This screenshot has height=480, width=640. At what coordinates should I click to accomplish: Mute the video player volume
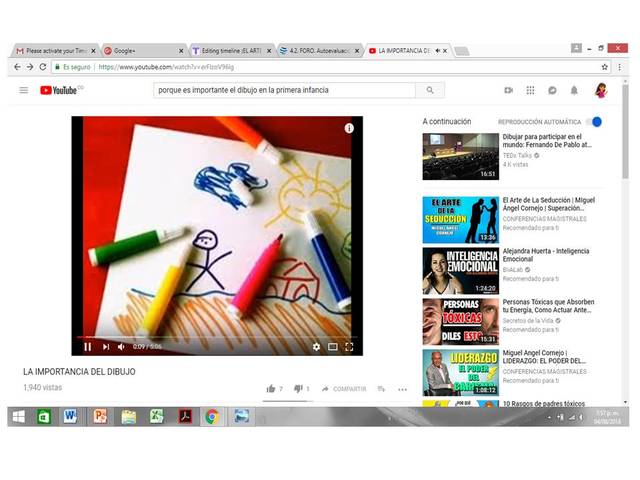coord(121,347)
